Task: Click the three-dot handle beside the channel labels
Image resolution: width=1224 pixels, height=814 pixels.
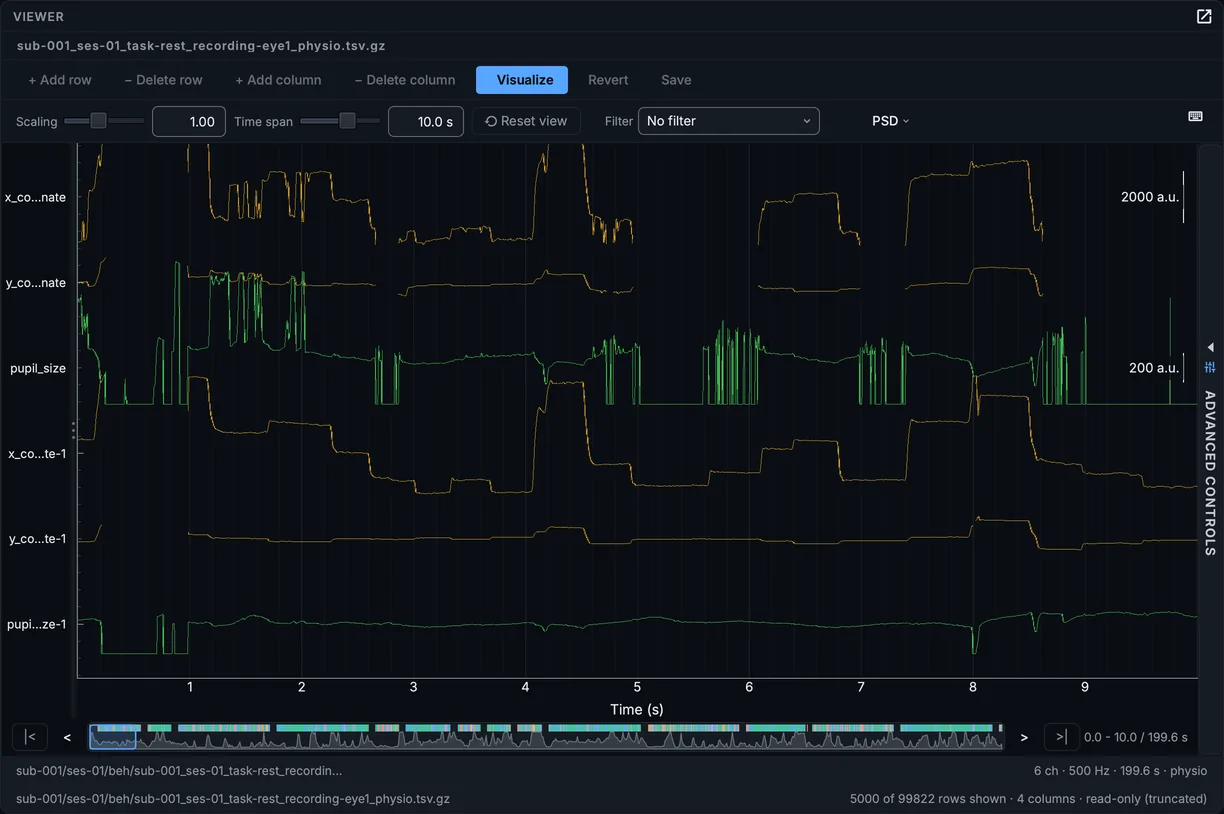Action: [x=73, y=431]
